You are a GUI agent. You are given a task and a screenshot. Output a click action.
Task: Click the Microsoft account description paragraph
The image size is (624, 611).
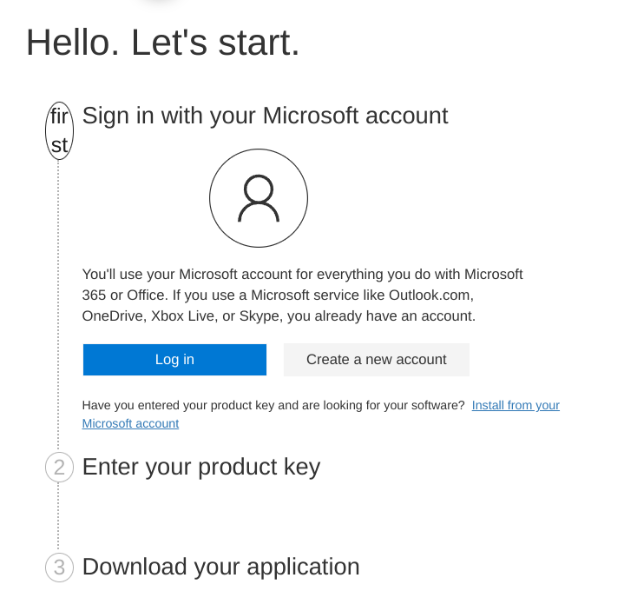tap(300, 295)
